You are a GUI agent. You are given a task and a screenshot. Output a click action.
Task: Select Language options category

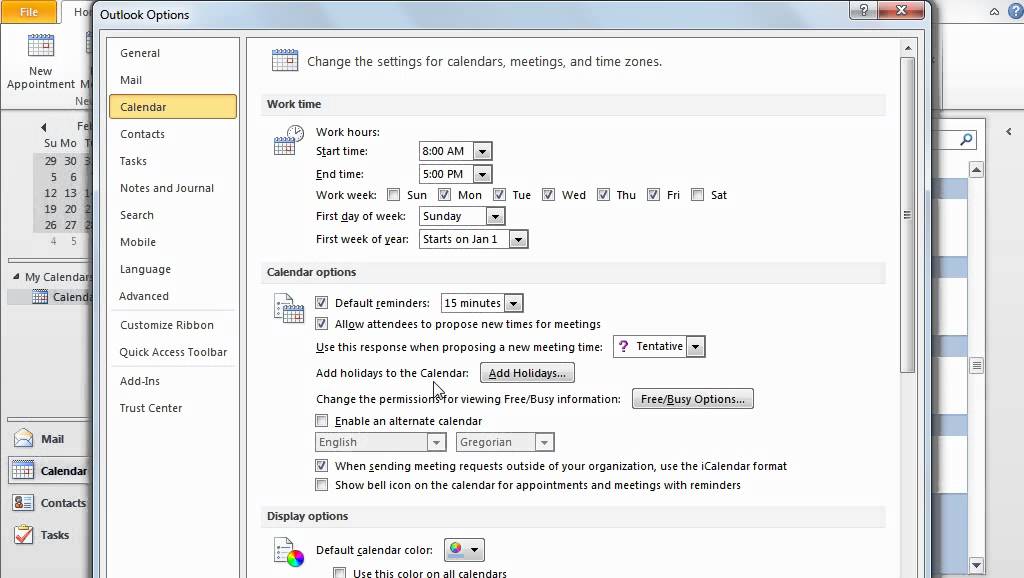click(x=173, y=269)
